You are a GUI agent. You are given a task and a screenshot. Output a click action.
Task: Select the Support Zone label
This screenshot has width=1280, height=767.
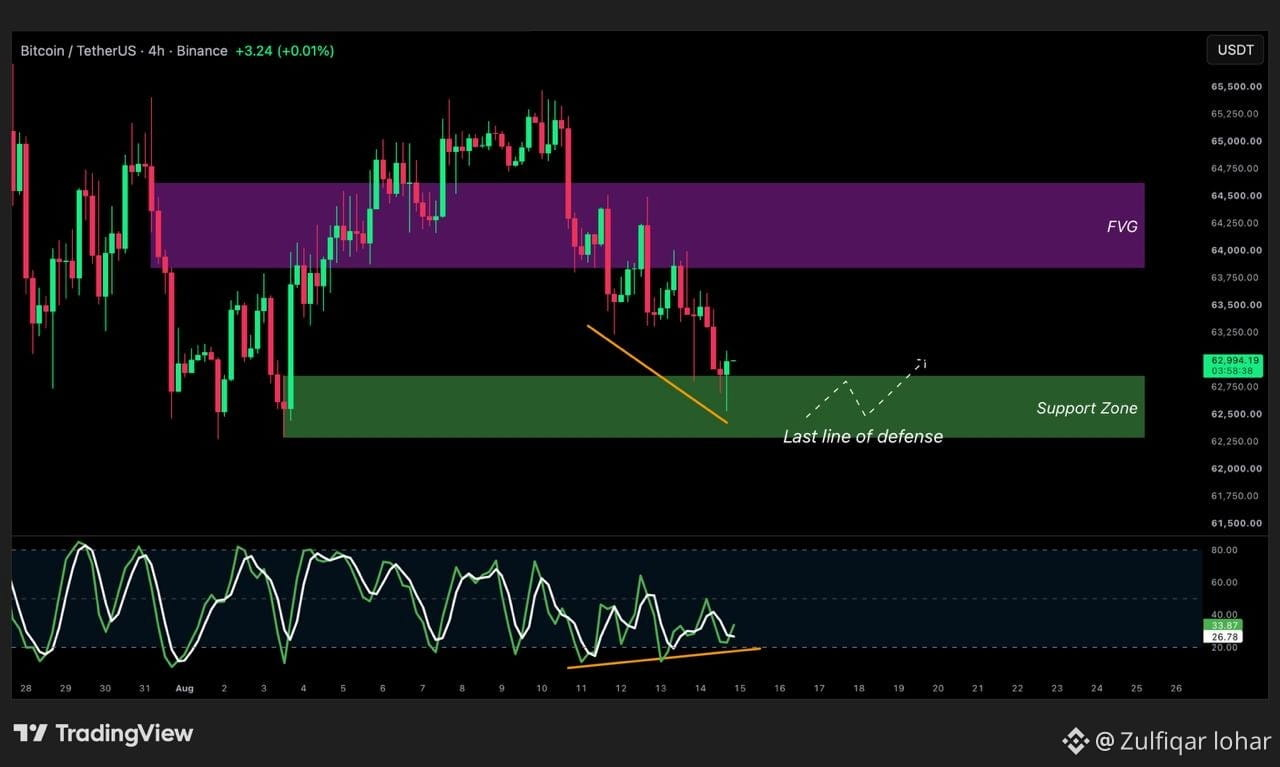coord(1087,408)
